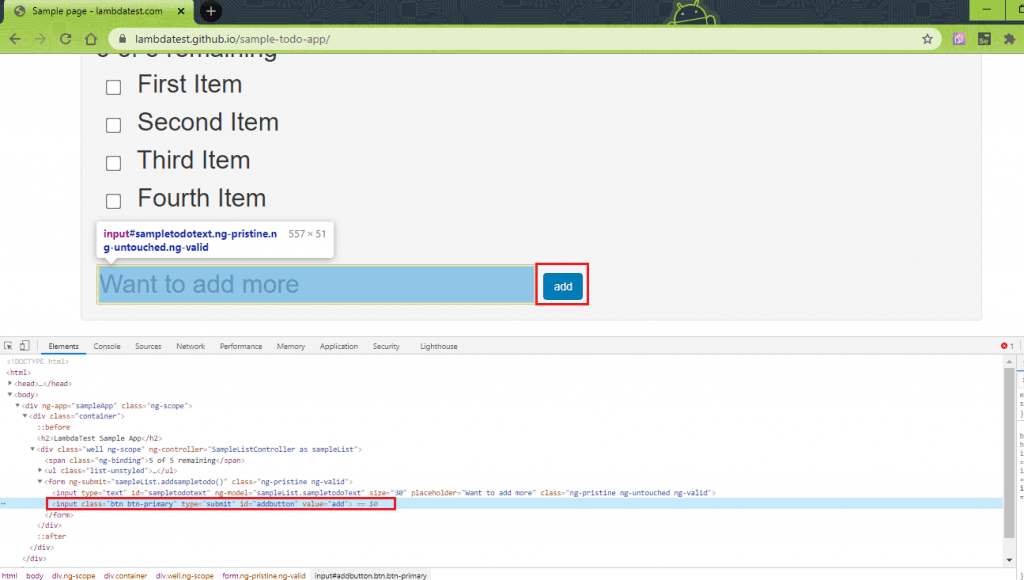Open the Performance tab

coord(241,346)
